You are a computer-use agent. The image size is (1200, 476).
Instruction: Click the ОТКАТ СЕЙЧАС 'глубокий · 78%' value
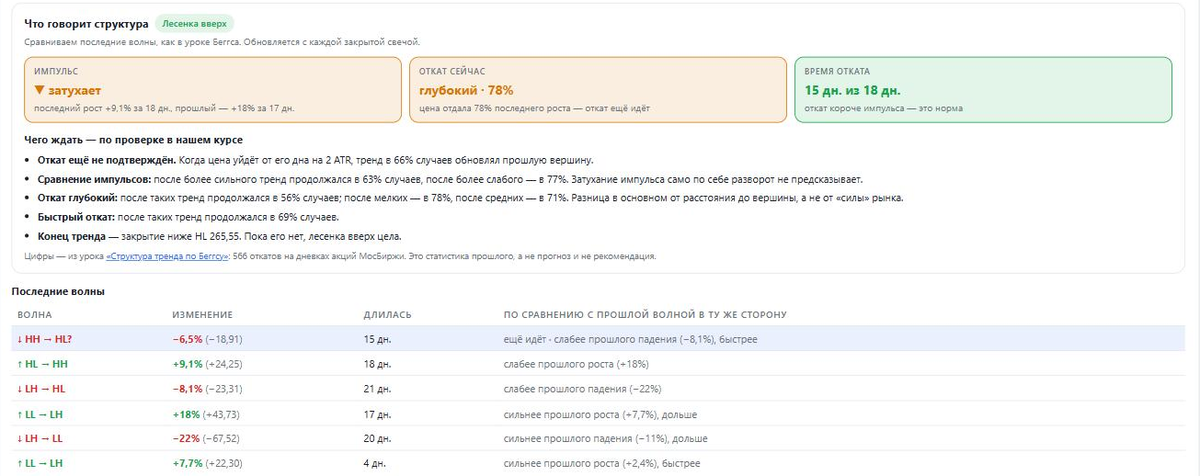point(466,89)
